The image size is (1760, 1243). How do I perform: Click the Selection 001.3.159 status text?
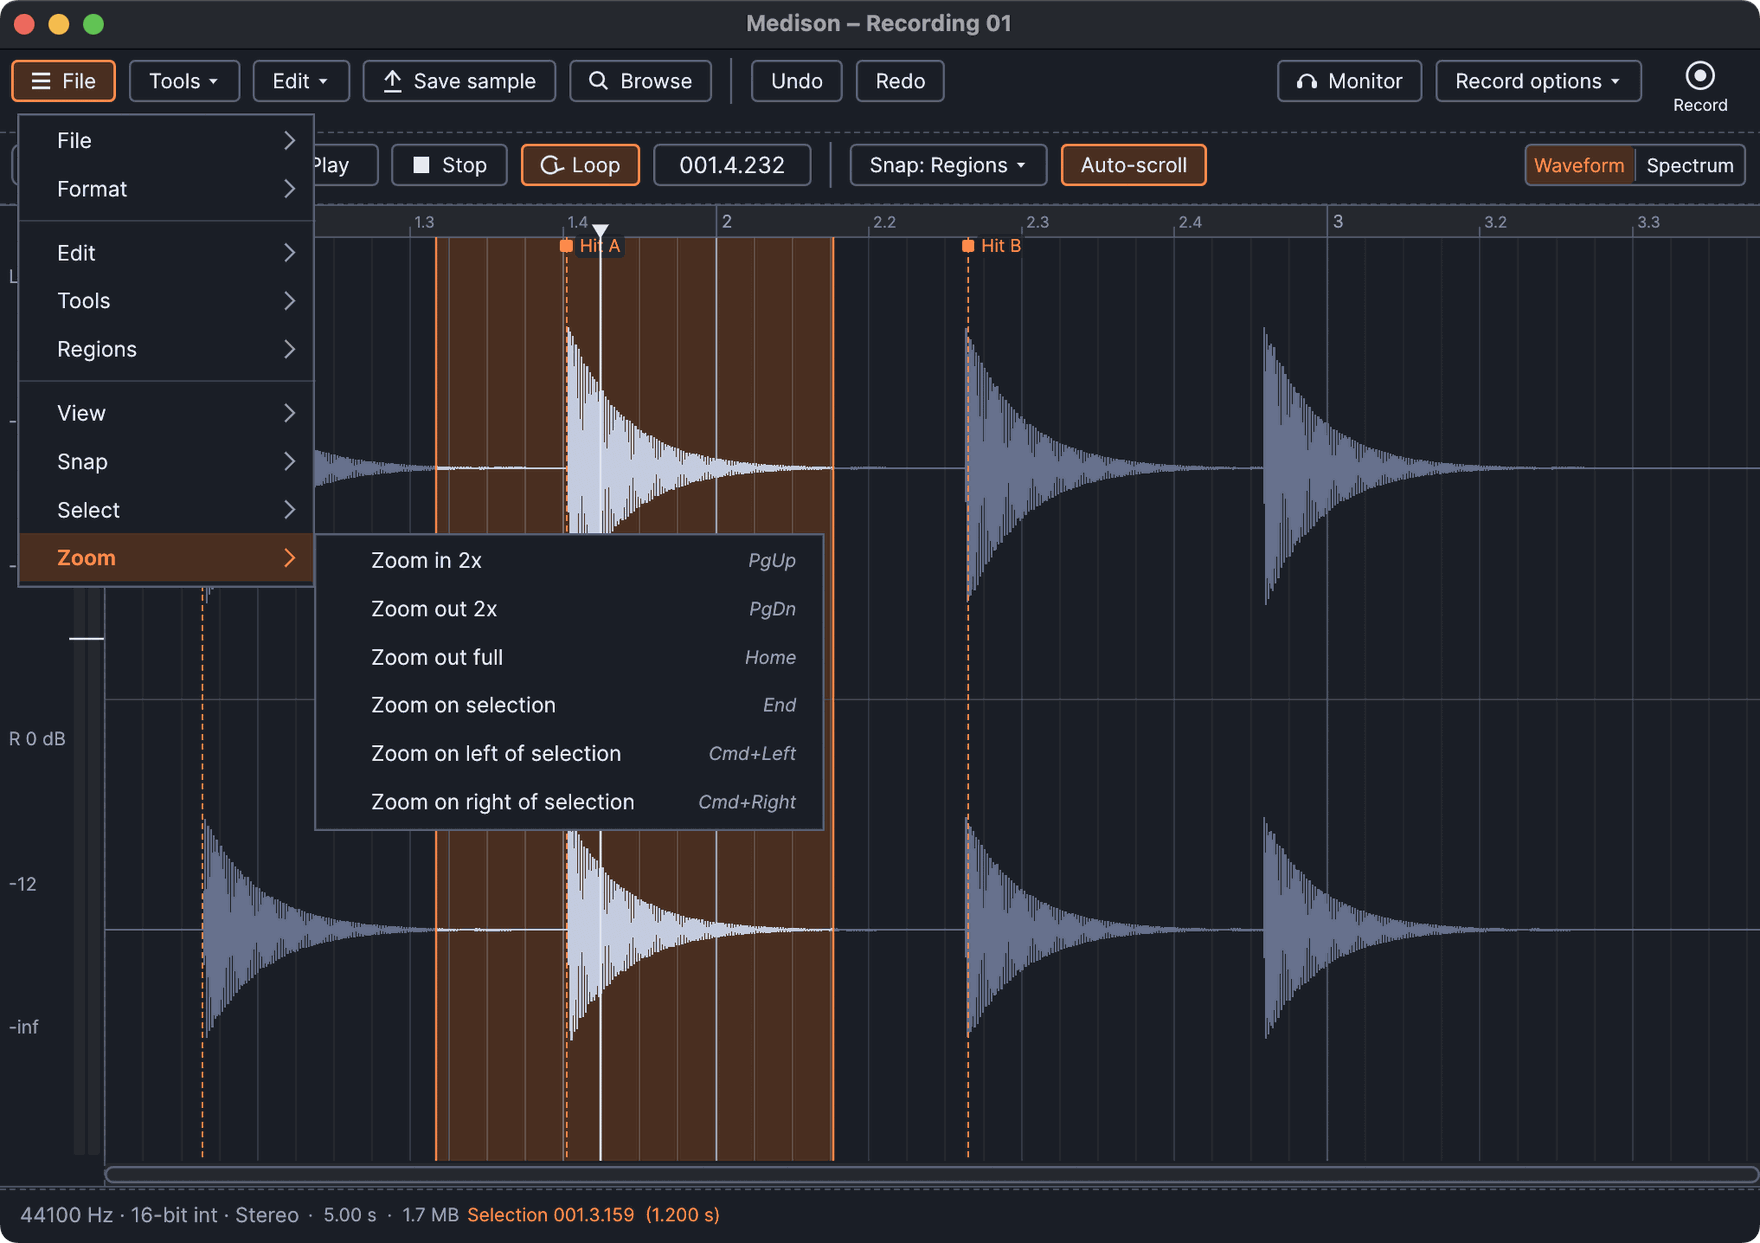point(593,1215)
